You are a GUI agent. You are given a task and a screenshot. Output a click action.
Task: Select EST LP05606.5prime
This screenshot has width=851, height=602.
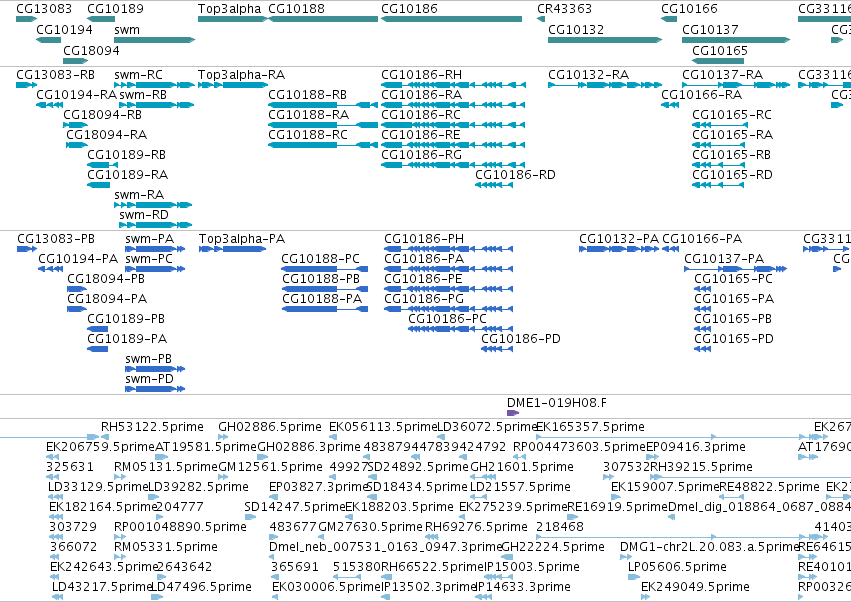(x=677, y=567)
